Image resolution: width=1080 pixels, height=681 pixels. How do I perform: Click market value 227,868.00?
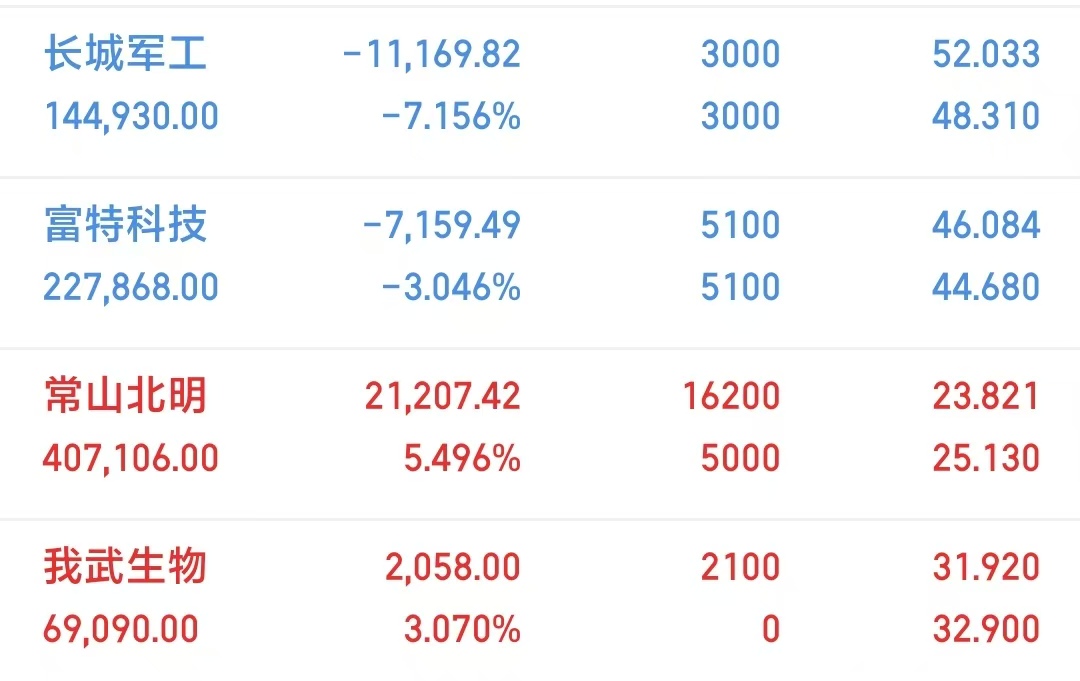tap(131, 288)
